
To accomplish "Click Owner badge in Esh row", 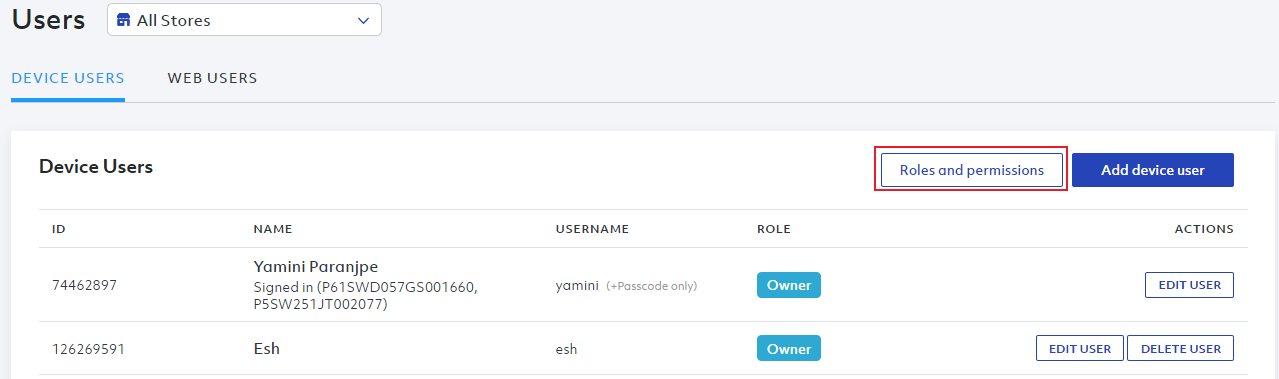I will [x=789, y=349].
